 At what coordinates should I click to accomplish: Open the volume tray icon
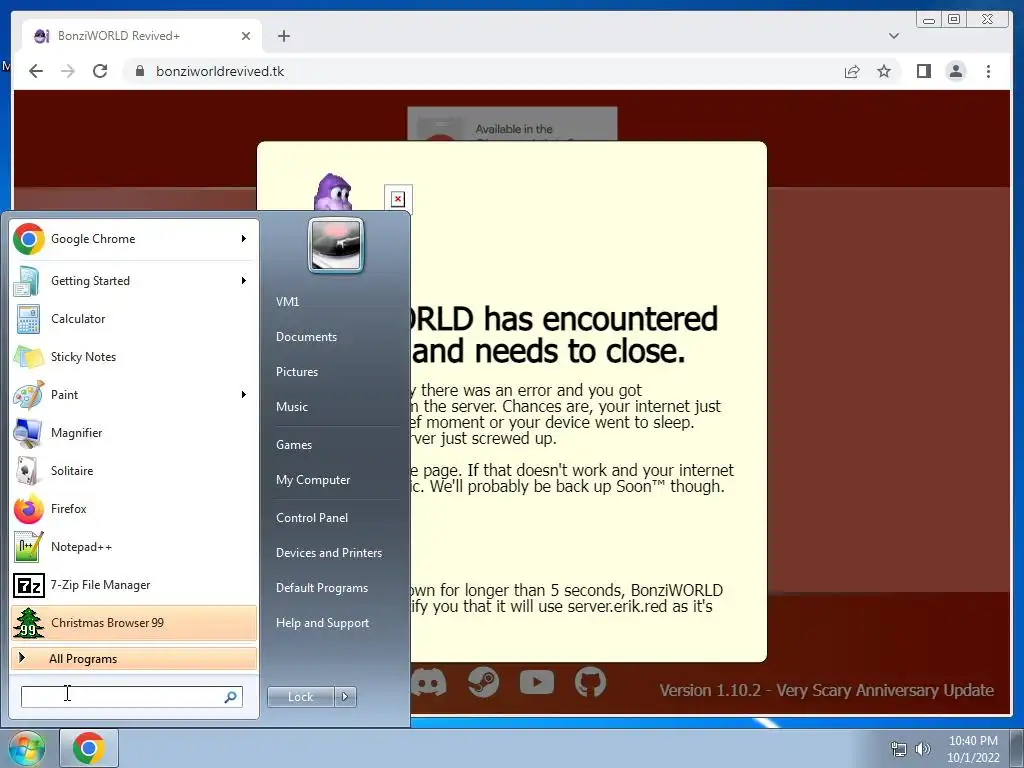pos(922,749)
